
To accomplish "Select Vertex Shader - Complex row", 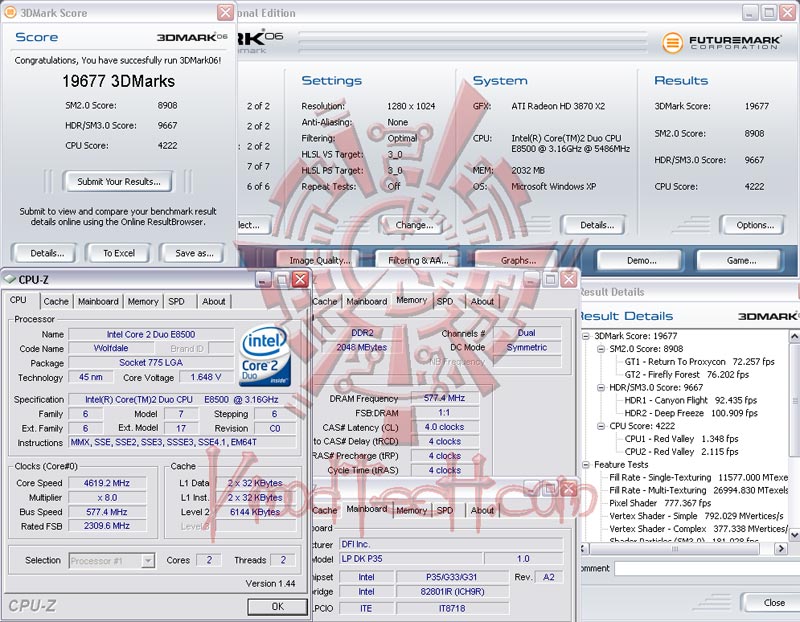I will pos(698,529).
